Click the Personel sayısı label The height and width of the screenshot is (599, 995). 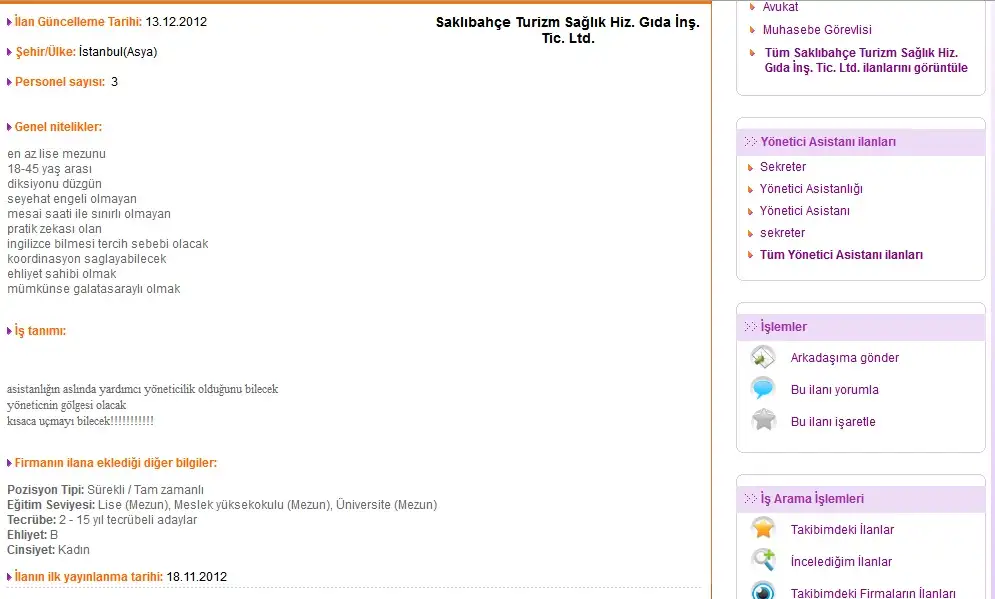60,82
